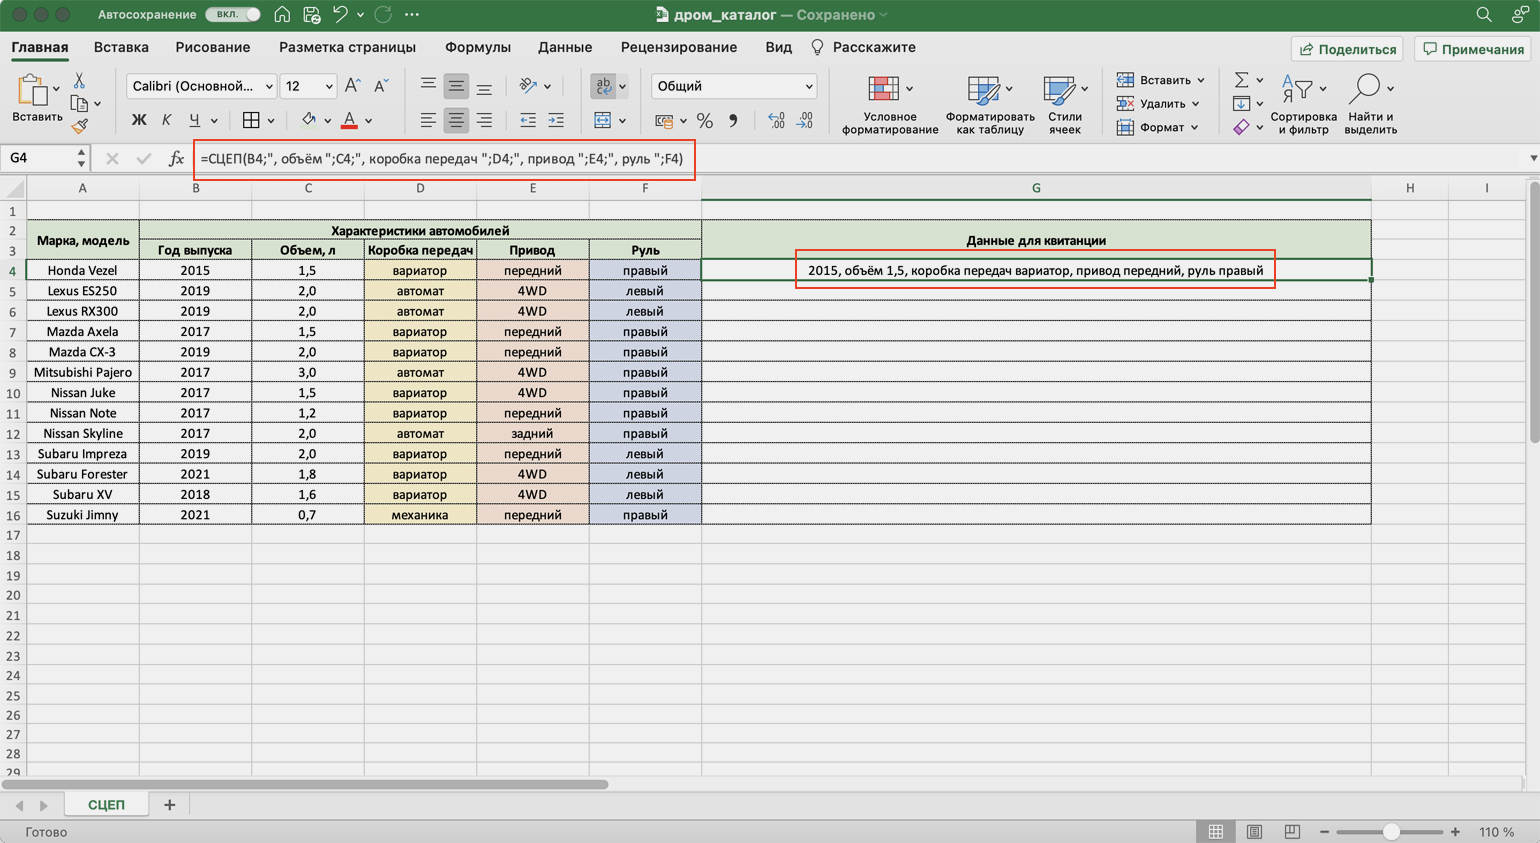Click the undo arrow in title bar
1540x843 pixels.
click(340, 15)
